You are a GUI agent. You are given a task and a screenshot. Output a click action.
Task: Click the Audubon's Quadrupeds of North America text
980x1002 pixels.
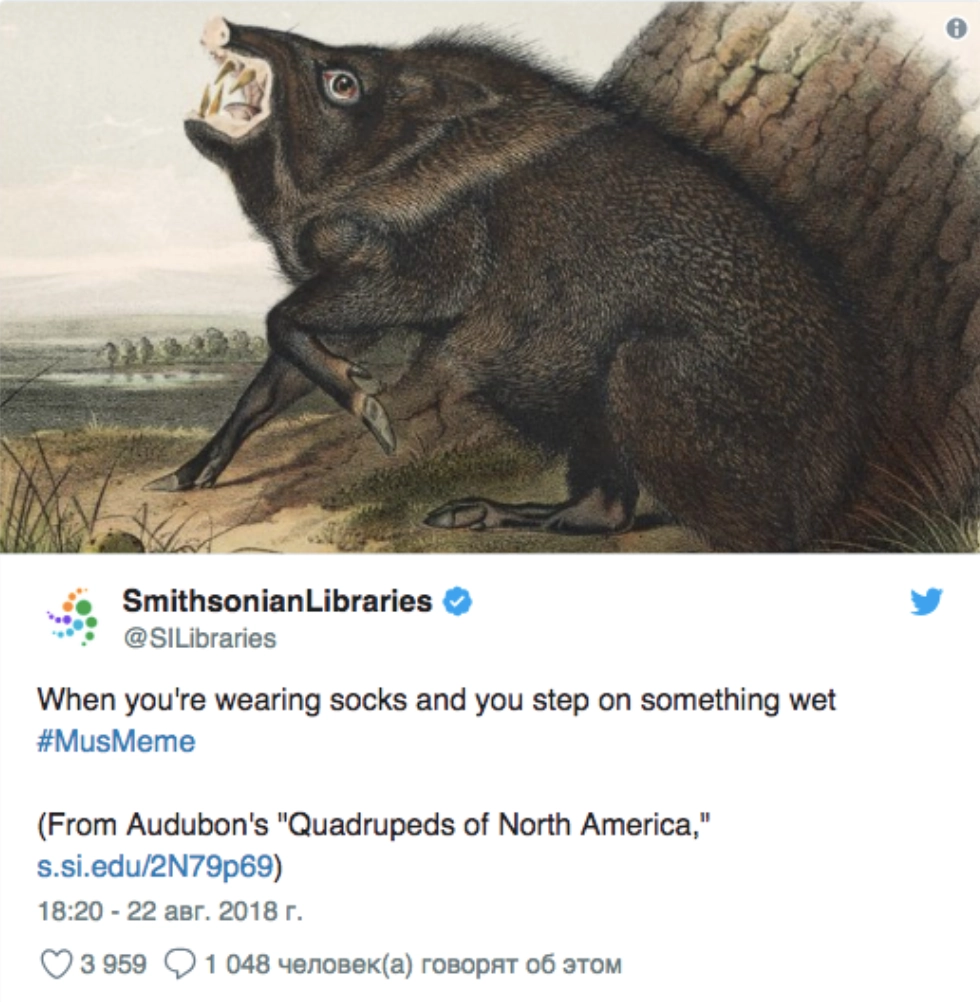coord(374,824)
